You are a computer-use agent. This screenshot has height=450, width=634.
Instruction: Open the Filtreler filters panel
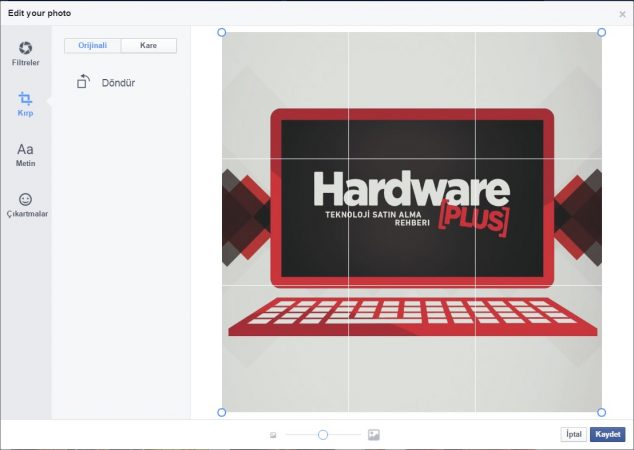[25, 53]
